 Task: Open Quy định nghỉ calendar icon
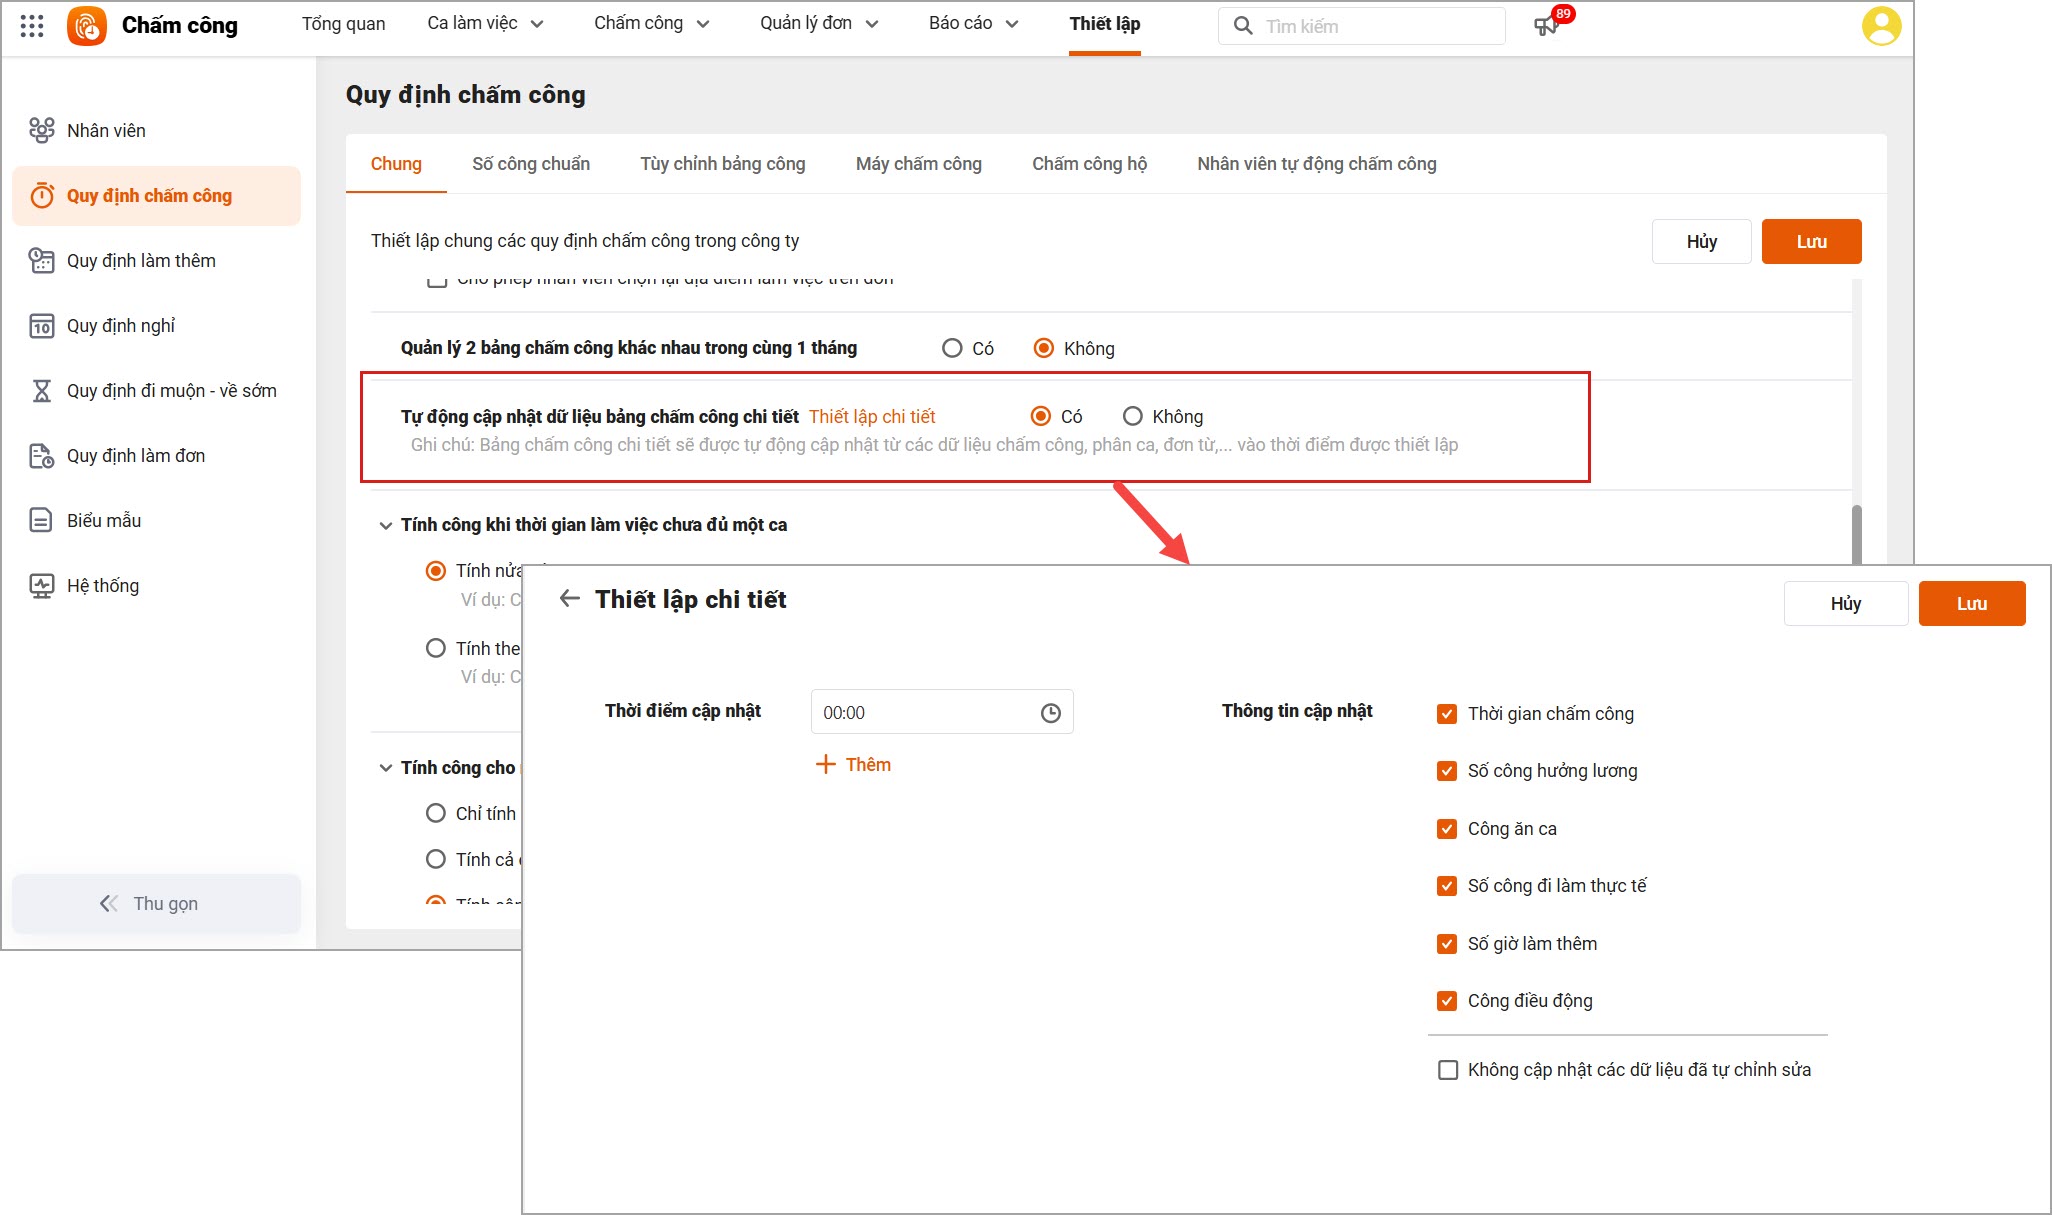tap(41, 326)
